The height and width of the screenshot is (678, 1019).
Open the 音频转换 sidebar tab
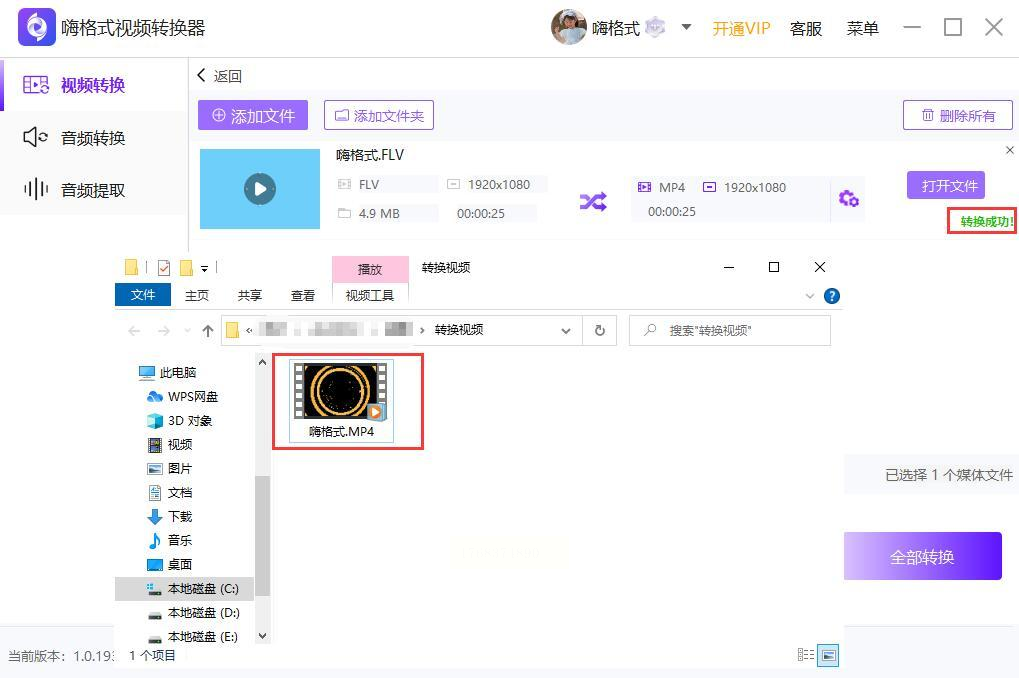(94, 137)
